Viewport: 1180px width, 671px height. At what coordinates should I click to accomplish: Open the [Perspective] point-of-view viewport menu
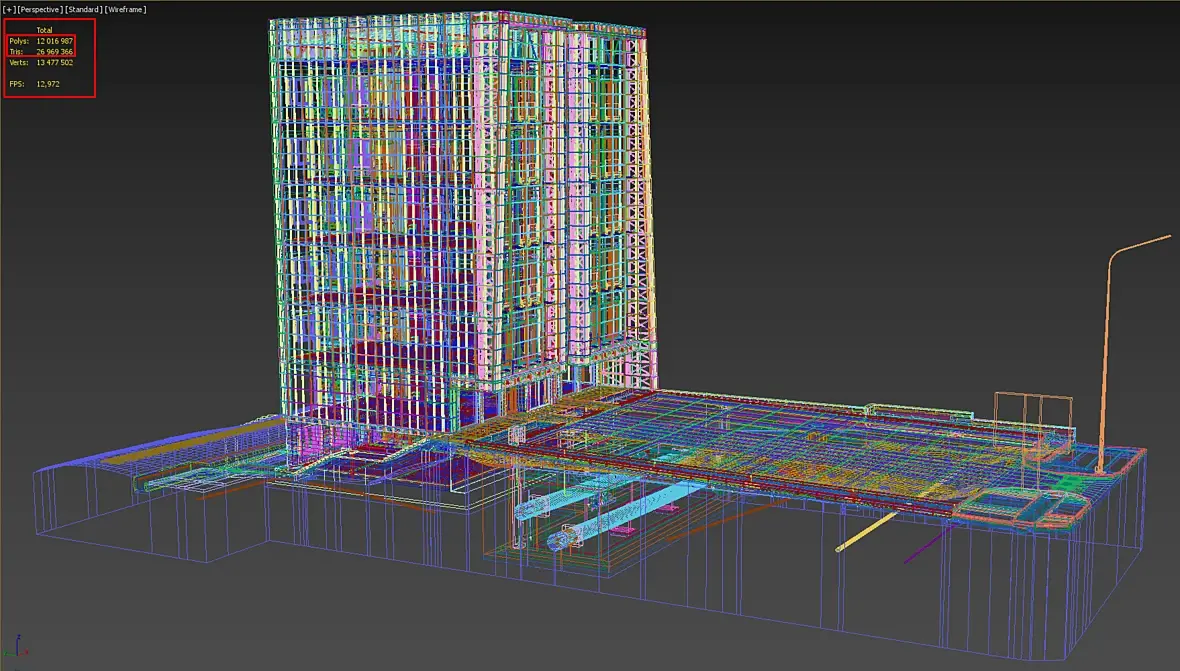[x=40, y=10]
